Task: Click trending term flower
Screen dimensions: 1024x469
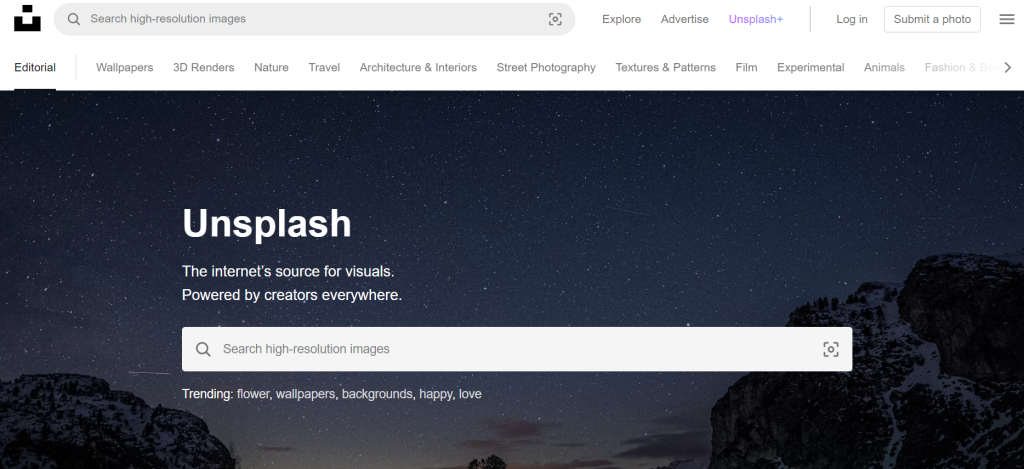Action: coord(253,394)
